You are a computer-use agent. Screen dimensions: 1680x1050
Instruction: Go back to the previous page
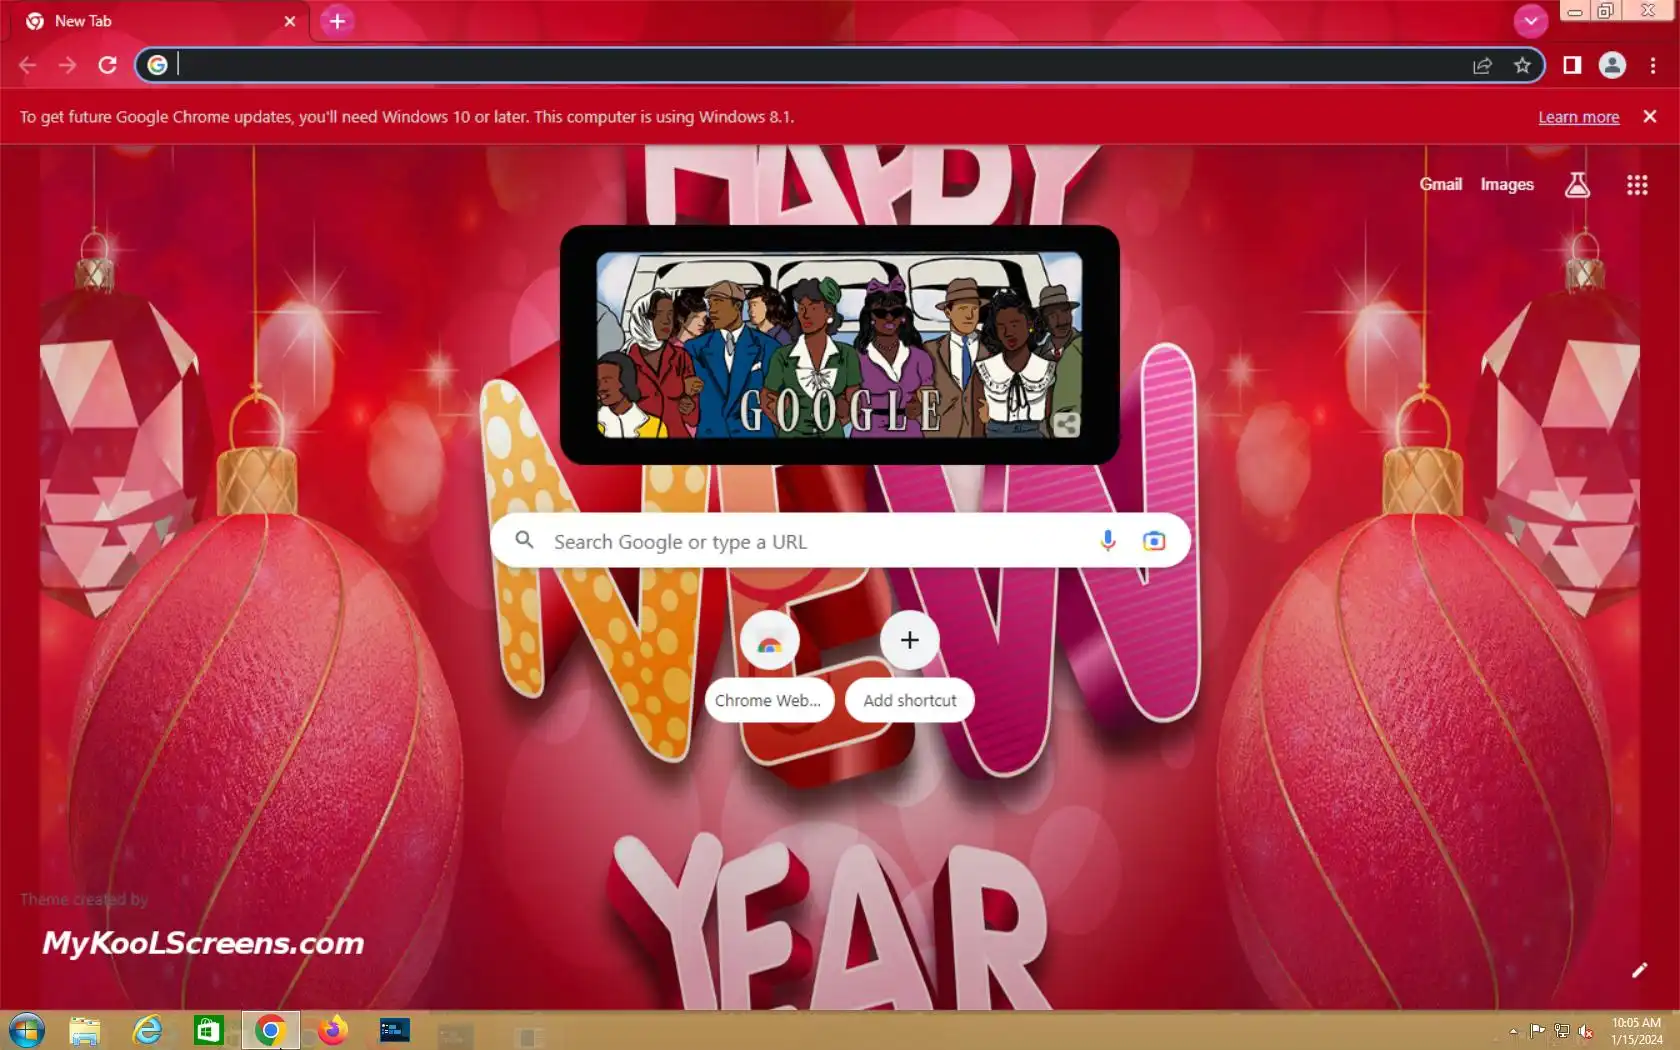click(x=27, y=65)
